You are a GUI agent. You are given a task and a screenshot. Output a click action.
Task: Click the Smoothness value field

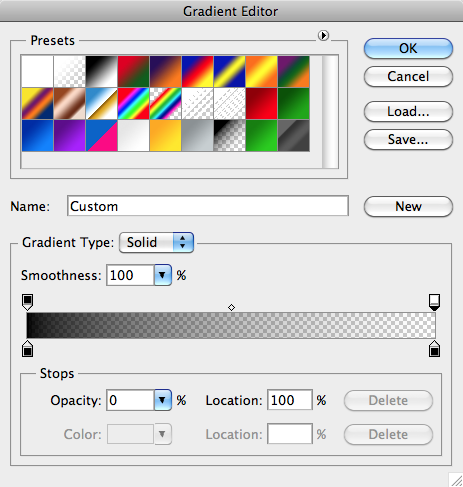pos(130,275)
